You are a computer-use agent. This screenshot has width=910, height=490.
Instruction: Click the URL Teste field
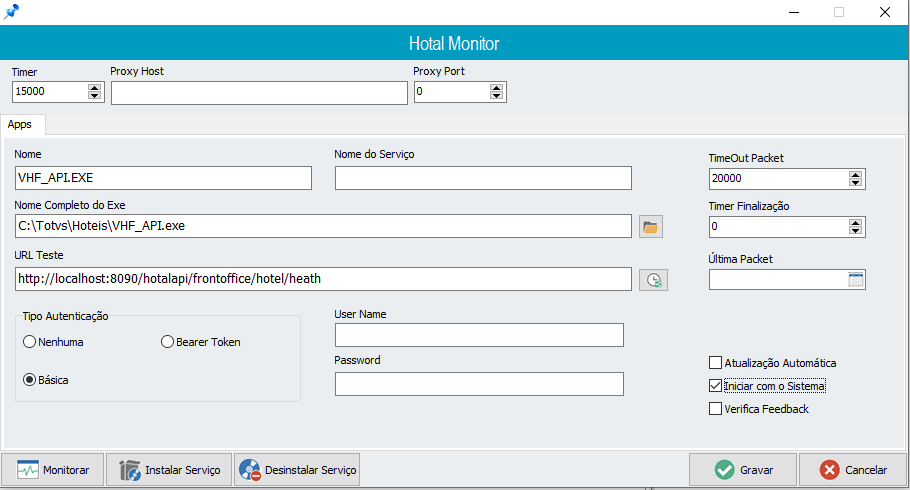click(x=323, y=279)
